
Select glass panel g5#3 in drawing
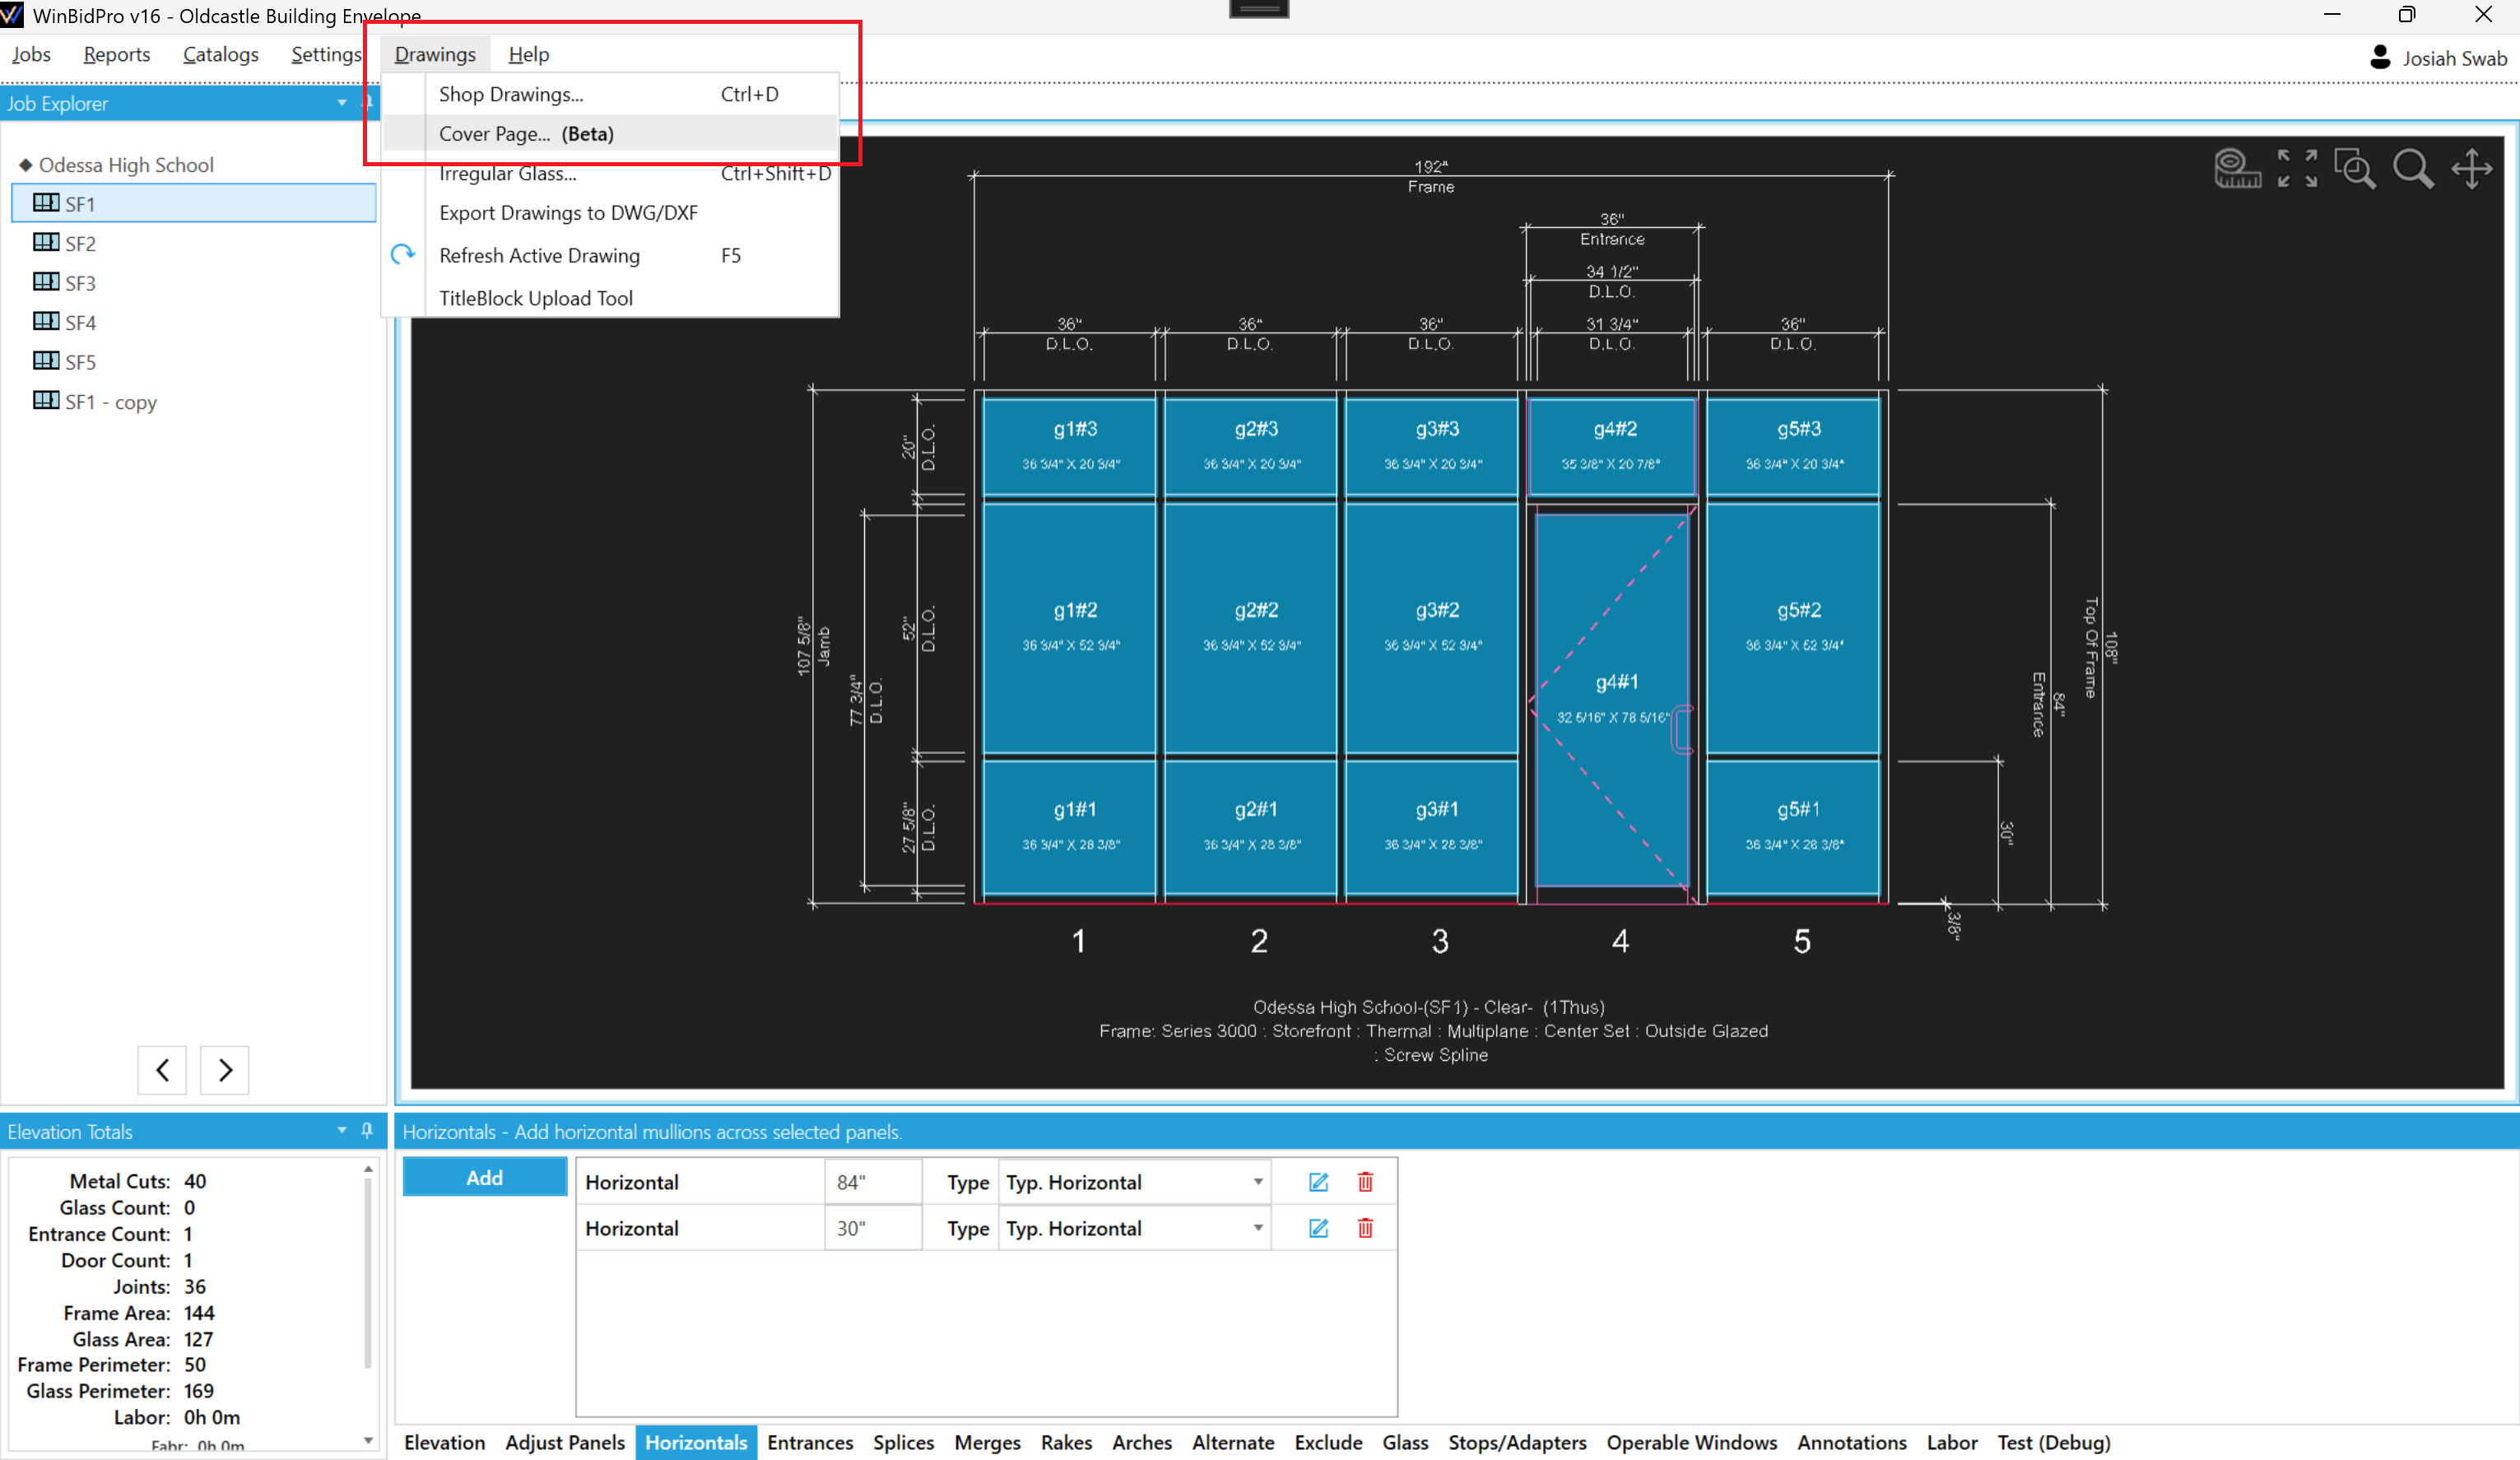pyautogui.click(x=1793, y=445)
